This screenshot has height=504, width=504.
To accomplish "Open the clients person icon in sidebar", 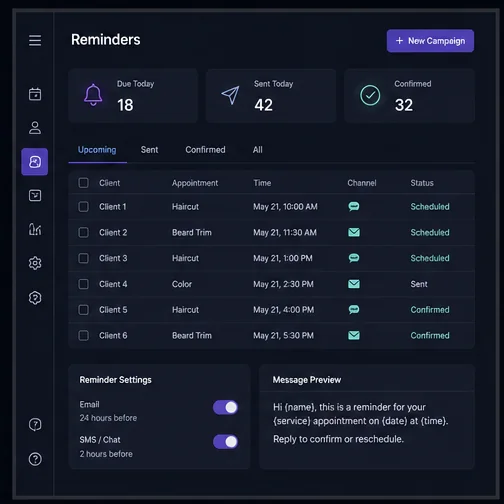I will pyautogui.click(x=35, y=128).
